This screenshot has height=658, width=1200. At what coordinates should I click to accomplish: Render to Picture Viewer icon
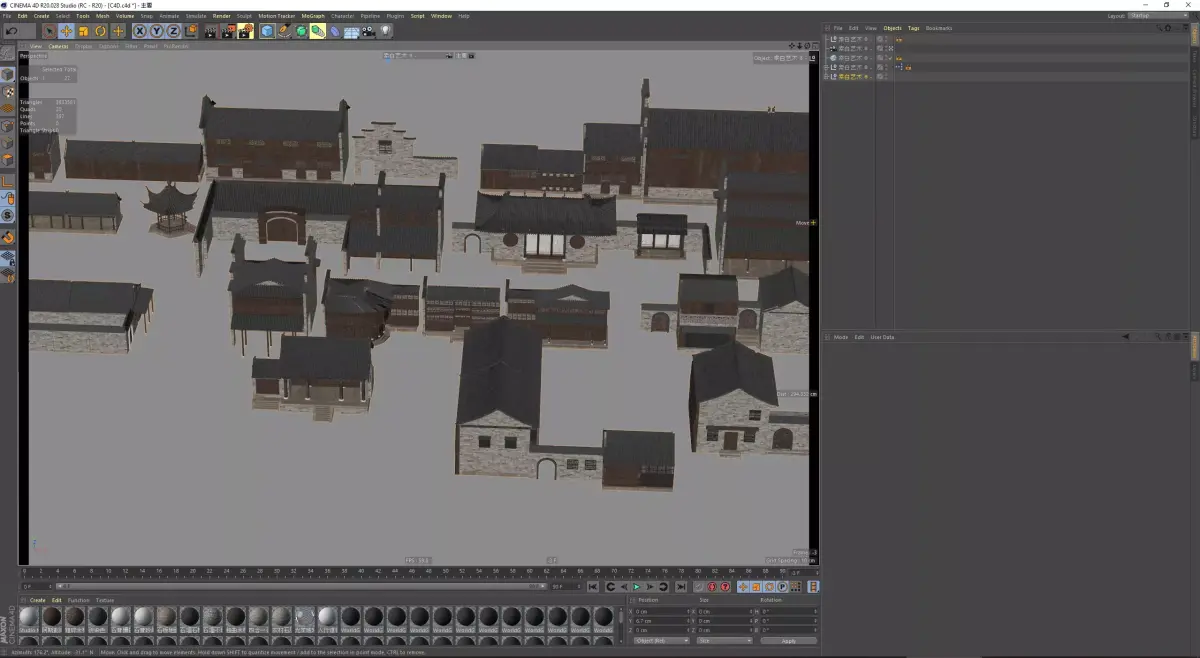click(x=228, y=31)
